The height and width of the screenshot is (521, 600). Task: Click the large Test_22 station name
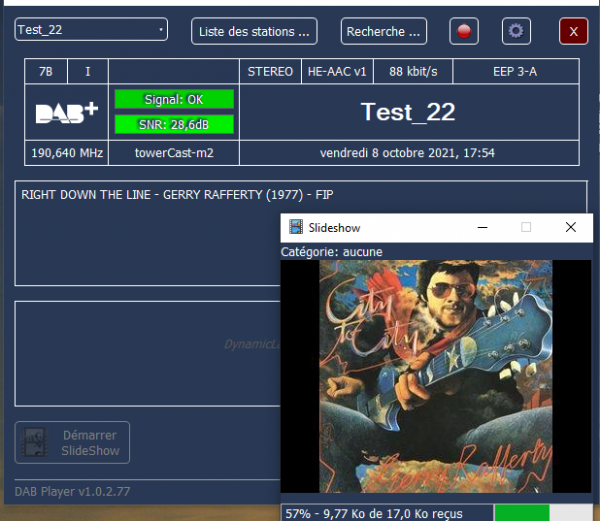408,112
